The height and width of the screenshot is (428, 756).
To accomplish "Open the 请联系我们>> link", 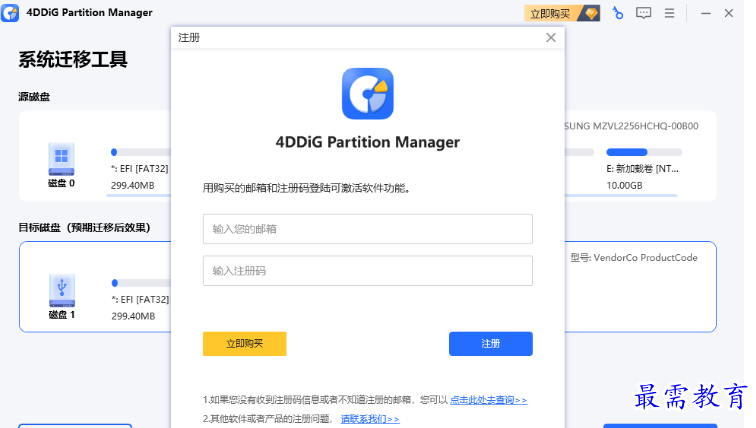I will point(370,419).
